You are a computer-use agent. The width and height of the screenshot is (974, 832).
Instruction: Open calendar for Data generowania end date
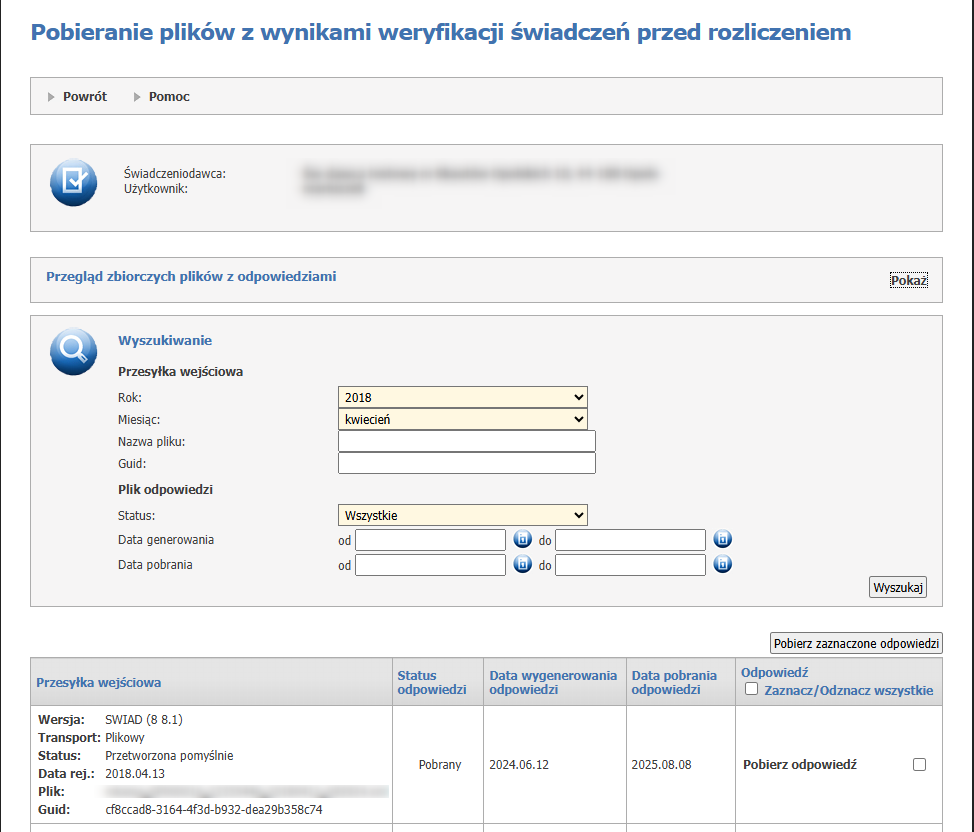722,540
